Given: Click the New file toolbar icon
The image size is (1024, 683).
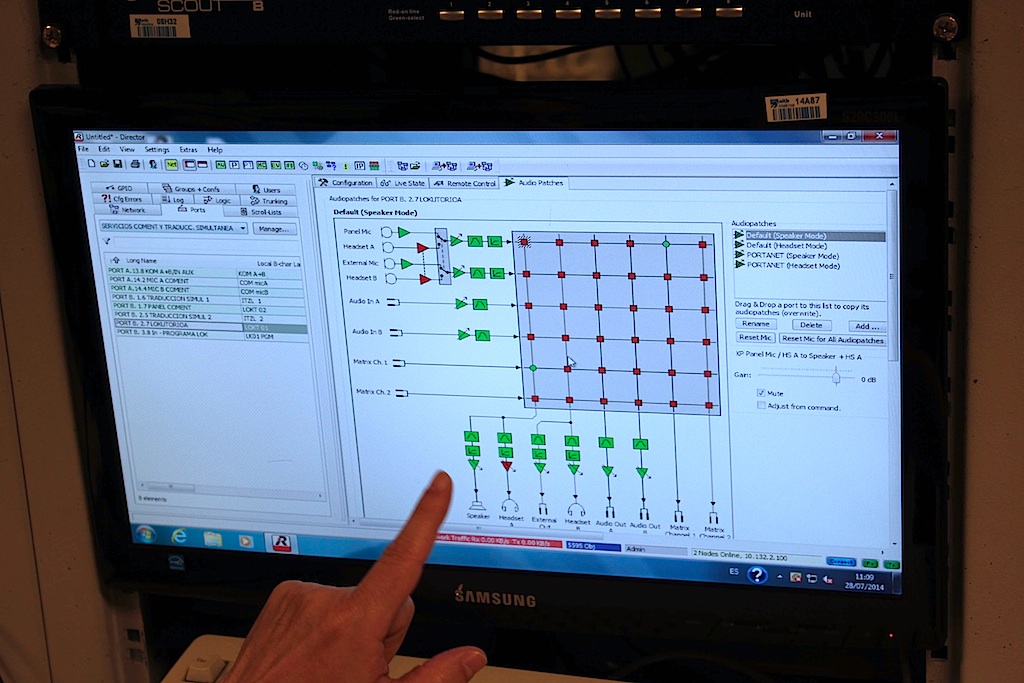Looking at the screenshot, I should [91, 163].
